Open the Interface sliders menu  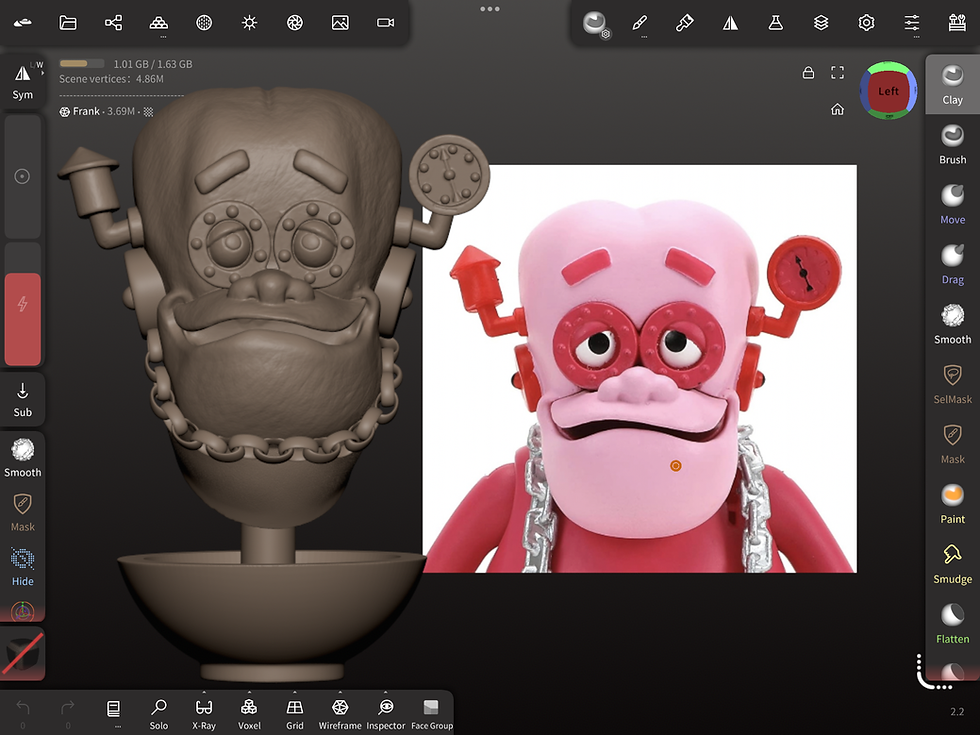(x=912, y=24)
